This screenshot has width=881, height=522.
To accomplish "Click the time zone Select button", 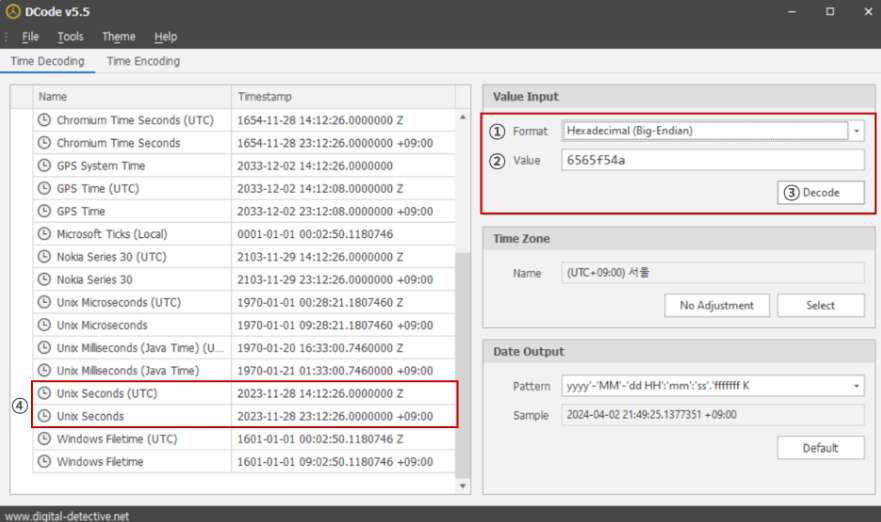I will (x=820, y=305).
